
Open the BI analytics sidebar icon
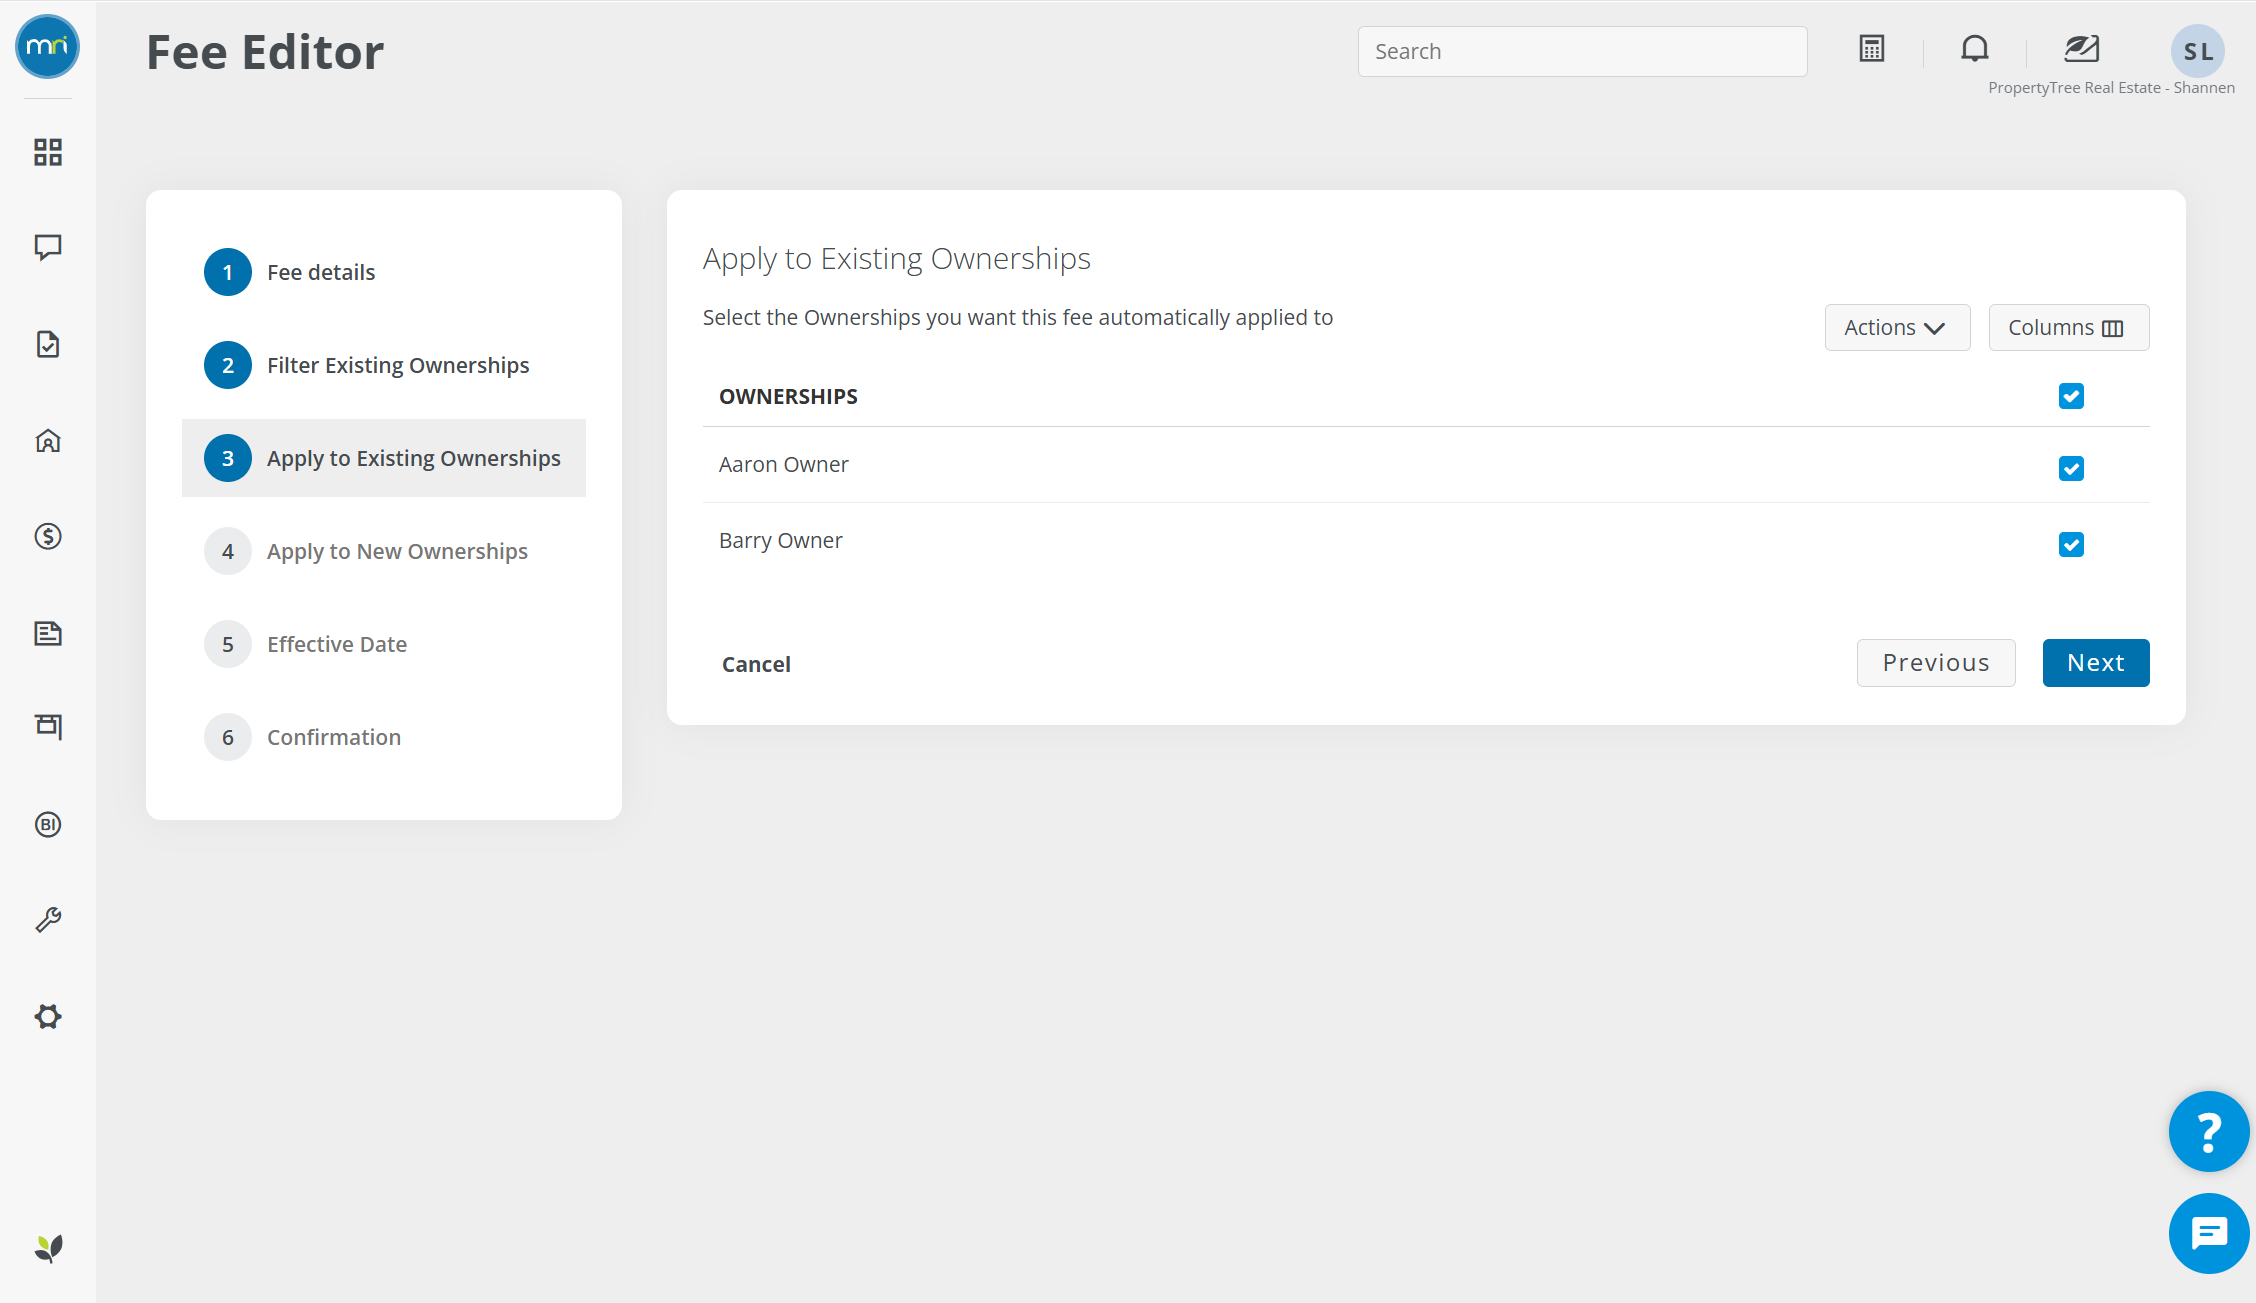[x=48, y=824]
